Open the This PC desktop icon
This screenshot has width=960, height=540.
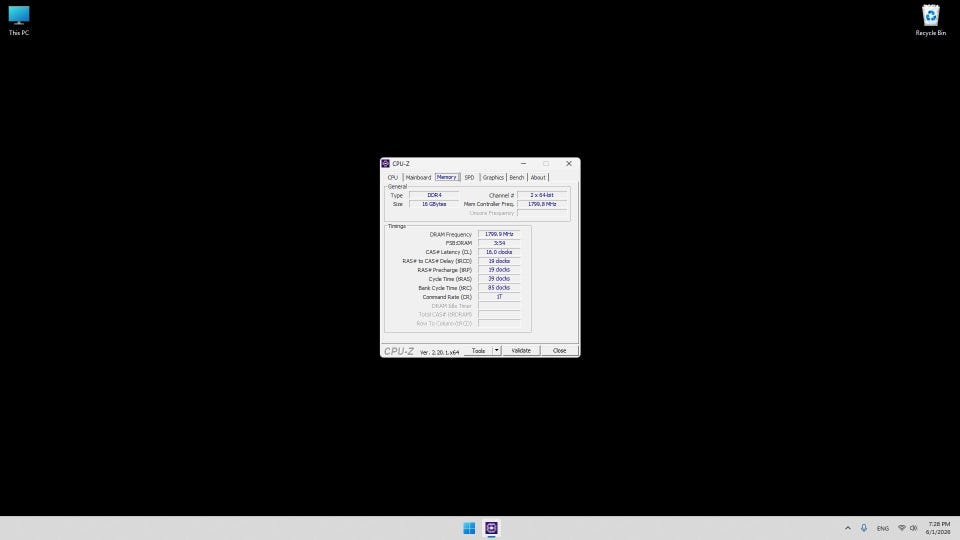(x=19, y=21)
